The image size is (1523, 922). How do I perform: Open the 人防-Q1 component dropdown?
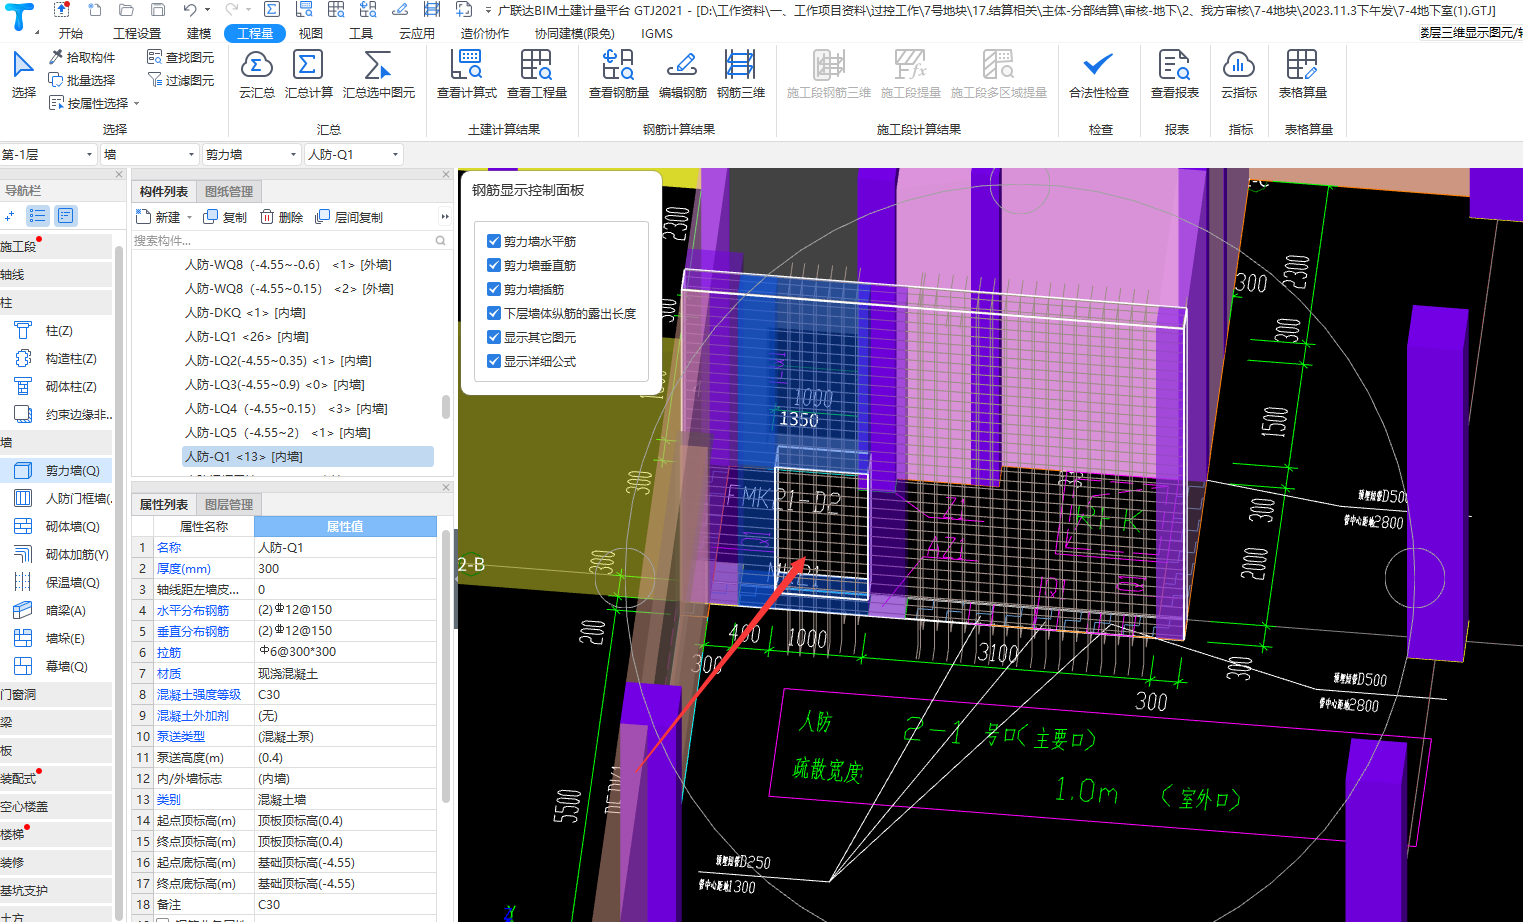click(x=395, y=155)
